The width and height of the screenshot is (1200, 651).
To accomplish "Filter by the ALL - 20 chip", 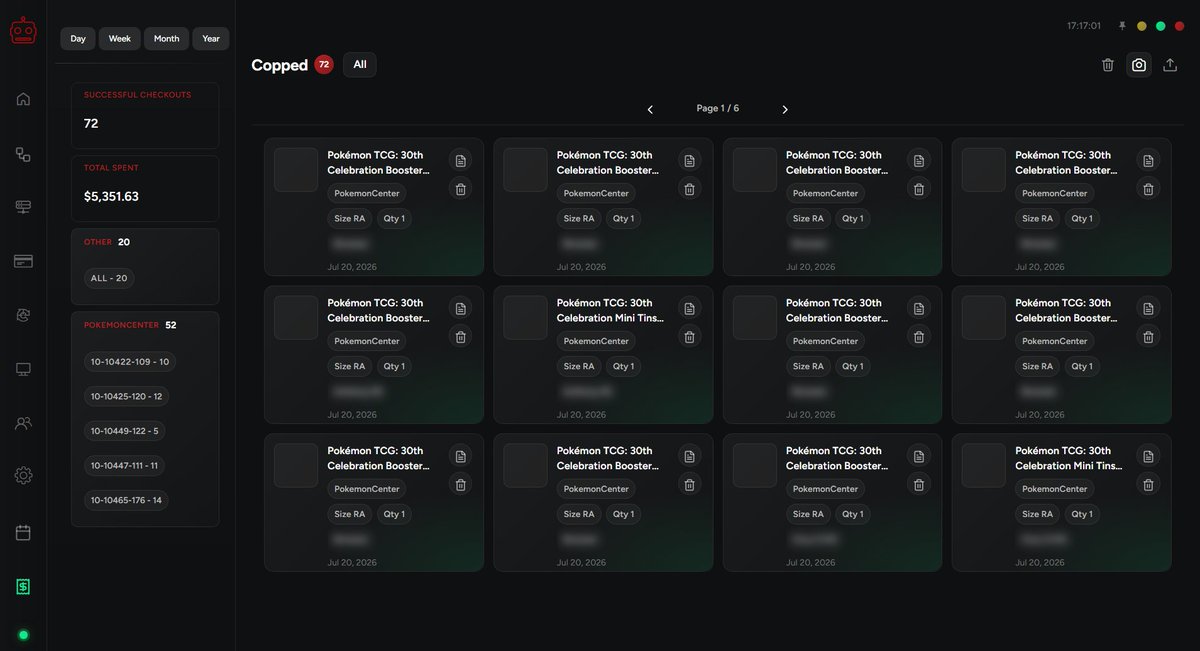I will [x=109, y=278].
